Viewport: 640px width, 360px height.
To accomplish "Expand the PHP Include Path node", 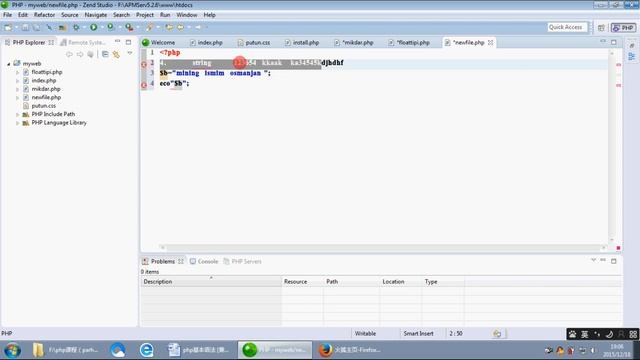I will [x=18, y=114].
